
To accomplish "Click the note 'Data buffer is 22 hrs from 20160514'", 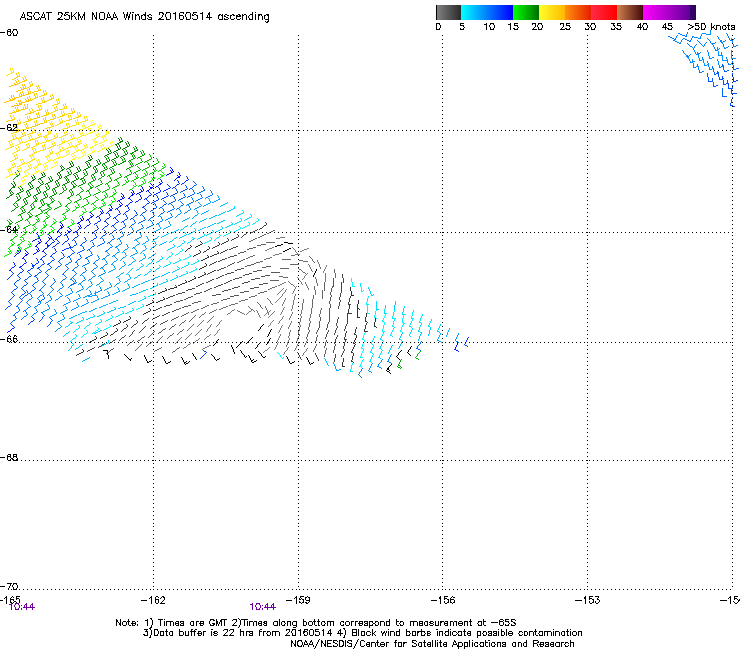I will [x=243, y=633].
